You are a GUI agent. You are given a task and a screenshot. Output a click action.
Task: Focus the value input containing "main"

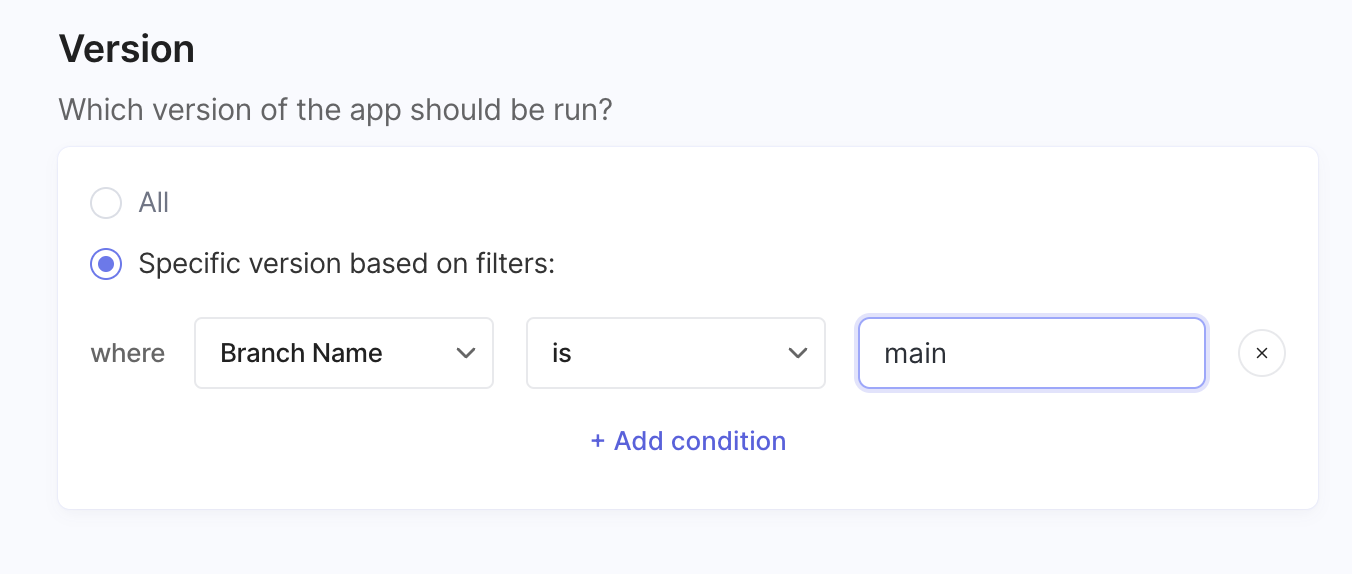click(x=1031, y=353)
